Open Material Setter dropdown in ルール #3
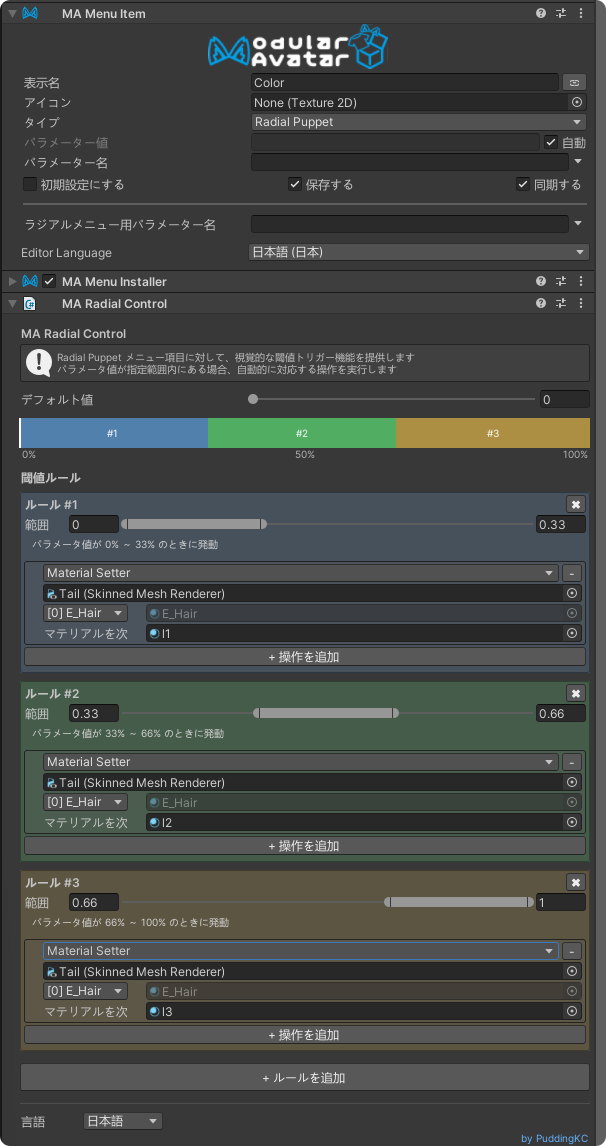The image size is (606, 1146). point(301,951)
